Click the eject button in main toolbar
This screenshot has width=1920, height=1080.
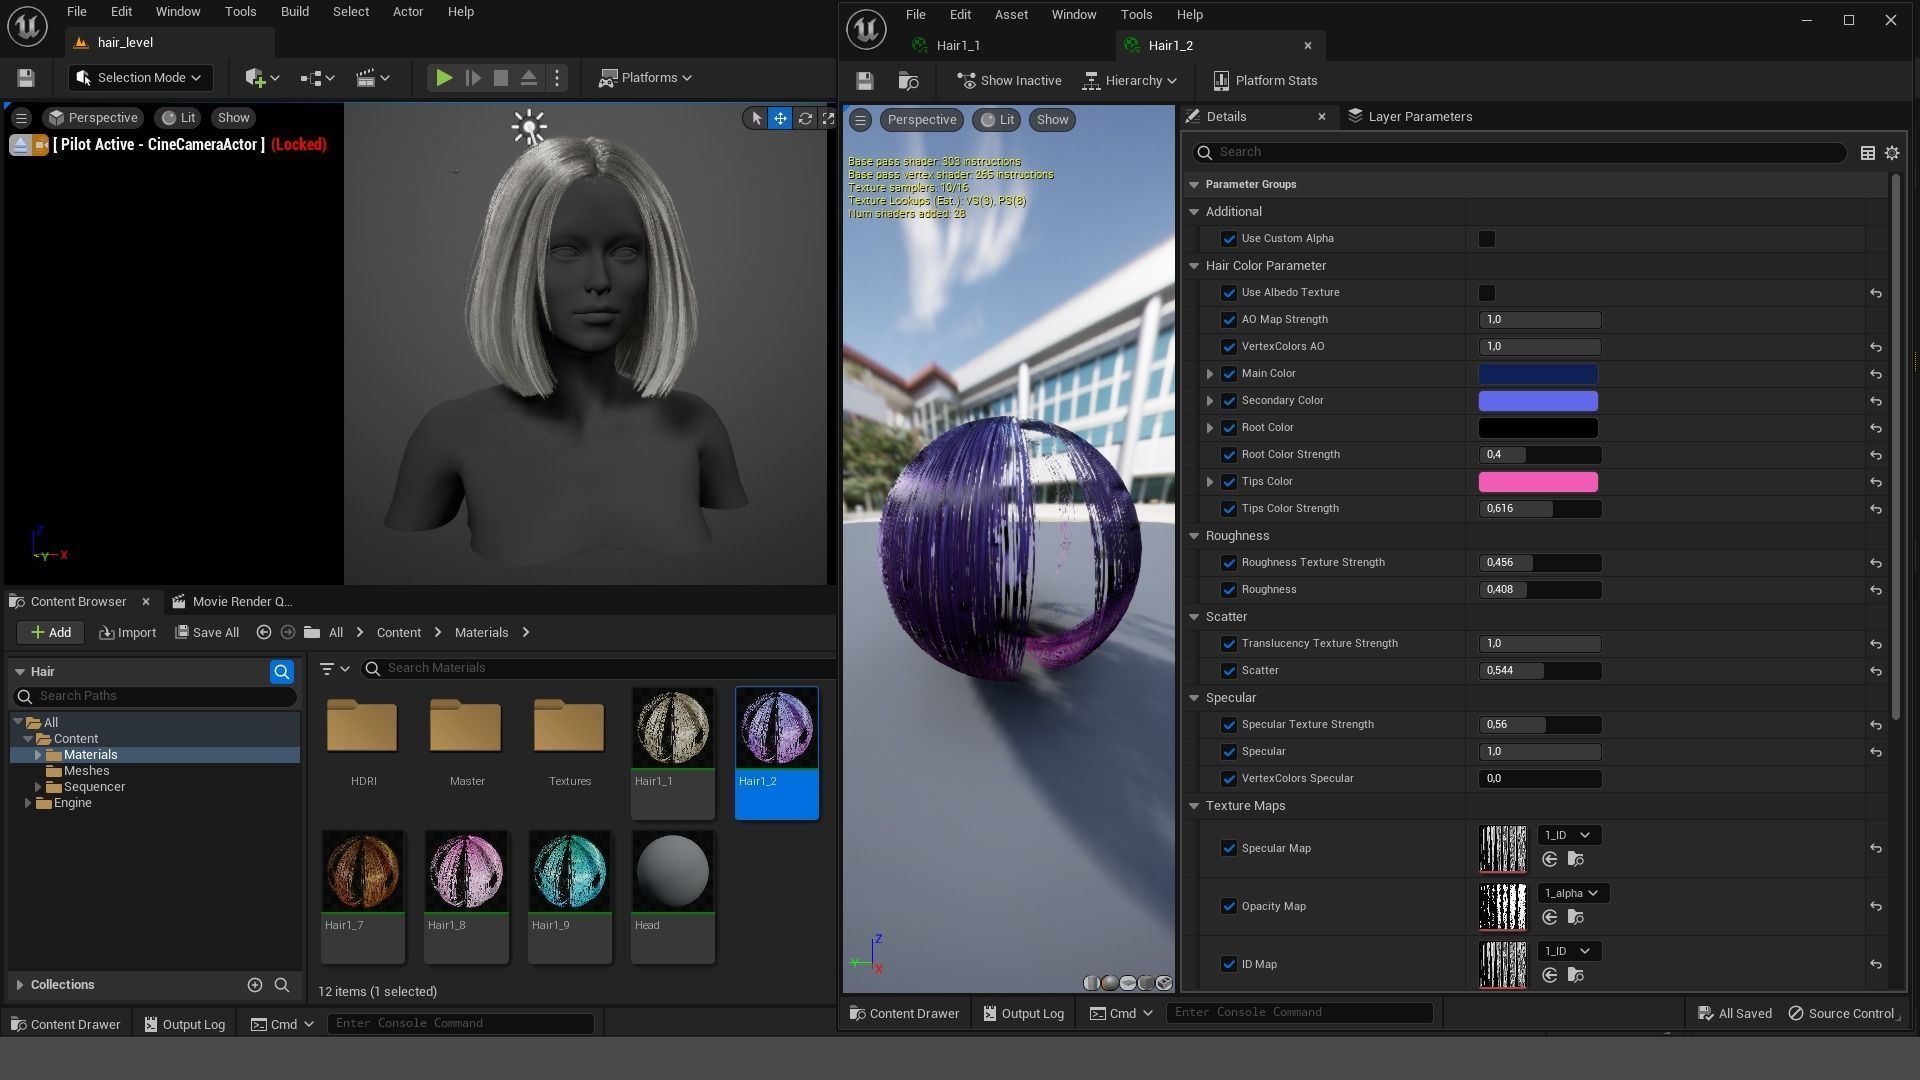(529, 78)
